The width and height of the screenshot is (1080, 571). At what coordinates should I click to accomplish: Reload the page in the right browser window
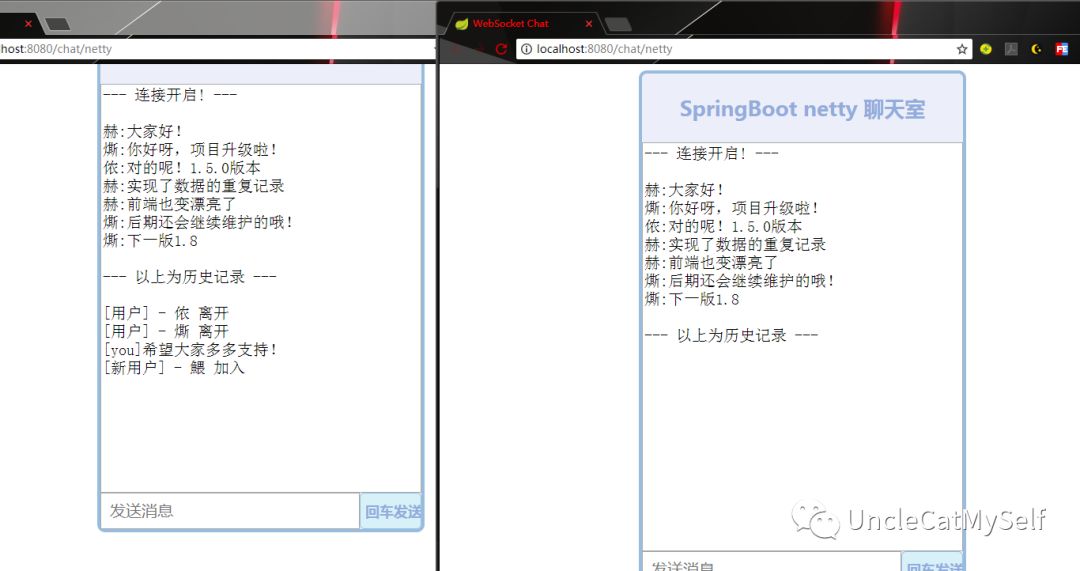501,49
